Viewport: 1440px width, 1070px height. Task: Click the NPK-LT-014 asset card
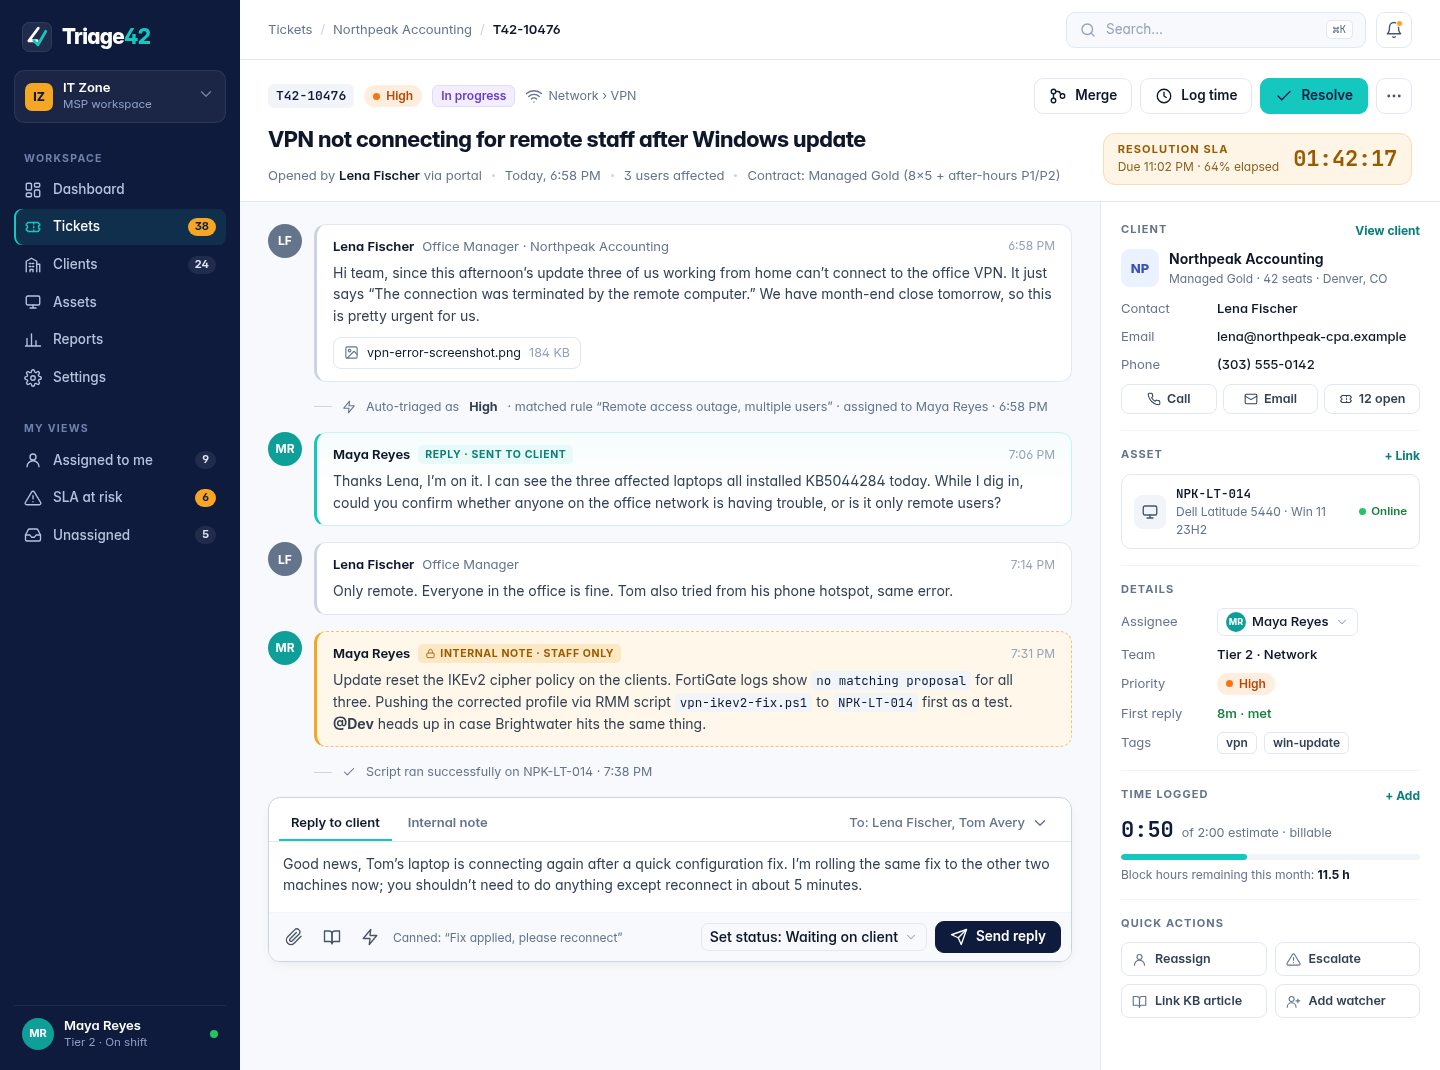click(1270, 511)
